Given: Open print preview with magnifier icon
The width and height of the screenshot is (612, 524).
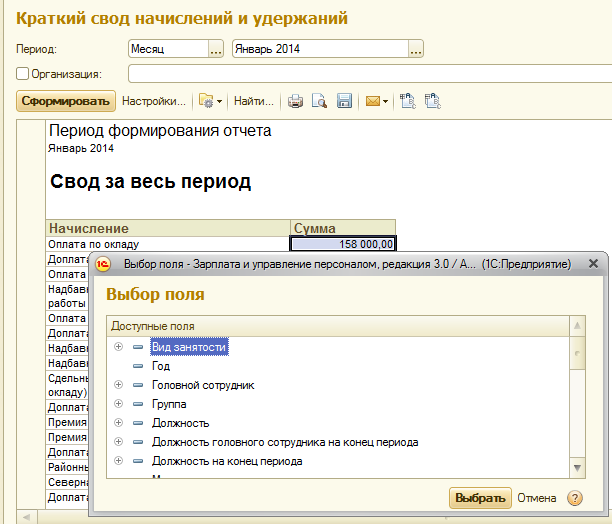Looking at the screenshot, I should (319, 101).
